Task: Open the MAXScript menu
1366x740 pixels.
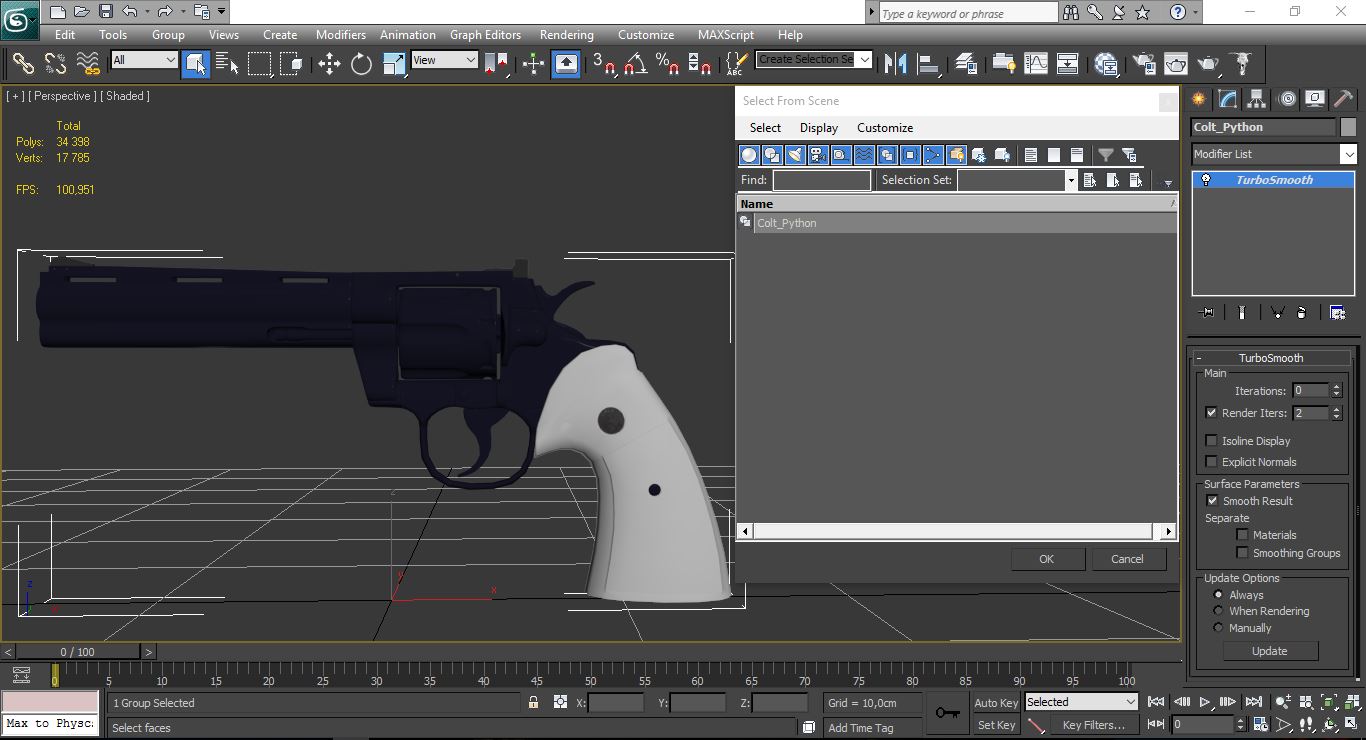Action: pyautogui.click(x=726, y=34)
